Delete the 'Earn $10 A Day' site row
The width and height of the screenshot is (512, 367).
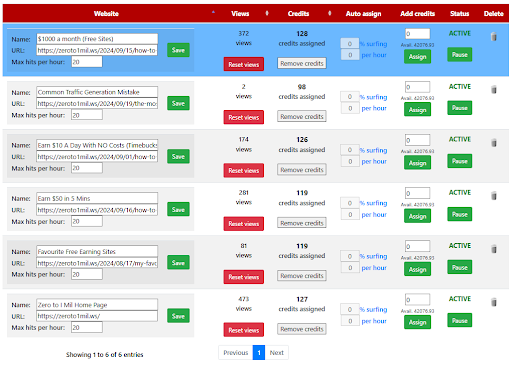[x=494, y=143]
